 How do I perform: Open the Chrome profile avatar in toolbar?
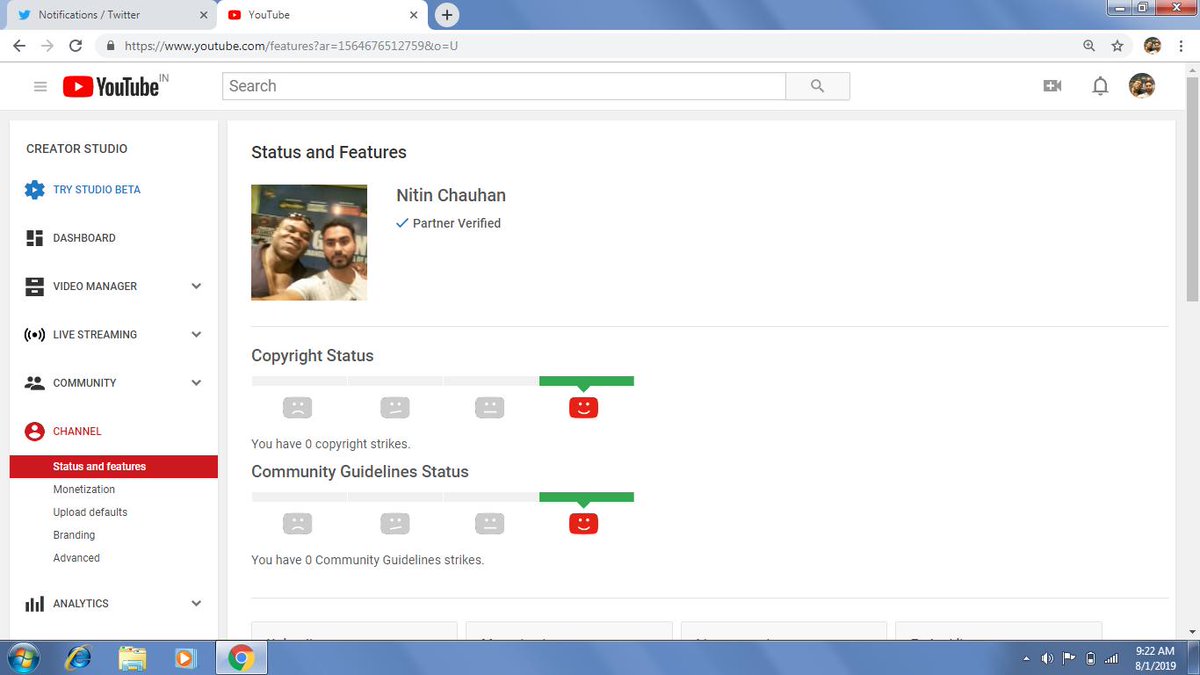pyautogui.click(x=1152, y=46)
